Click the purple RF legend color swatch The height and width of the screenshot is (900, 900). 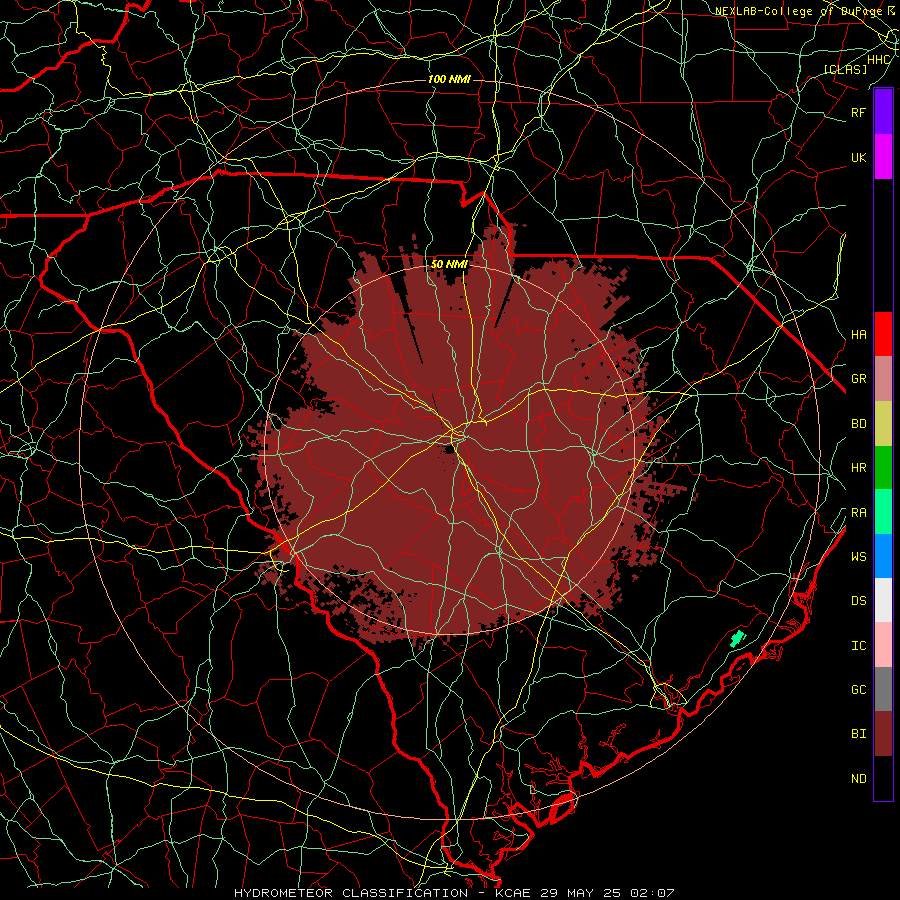[x=883, y=112]
